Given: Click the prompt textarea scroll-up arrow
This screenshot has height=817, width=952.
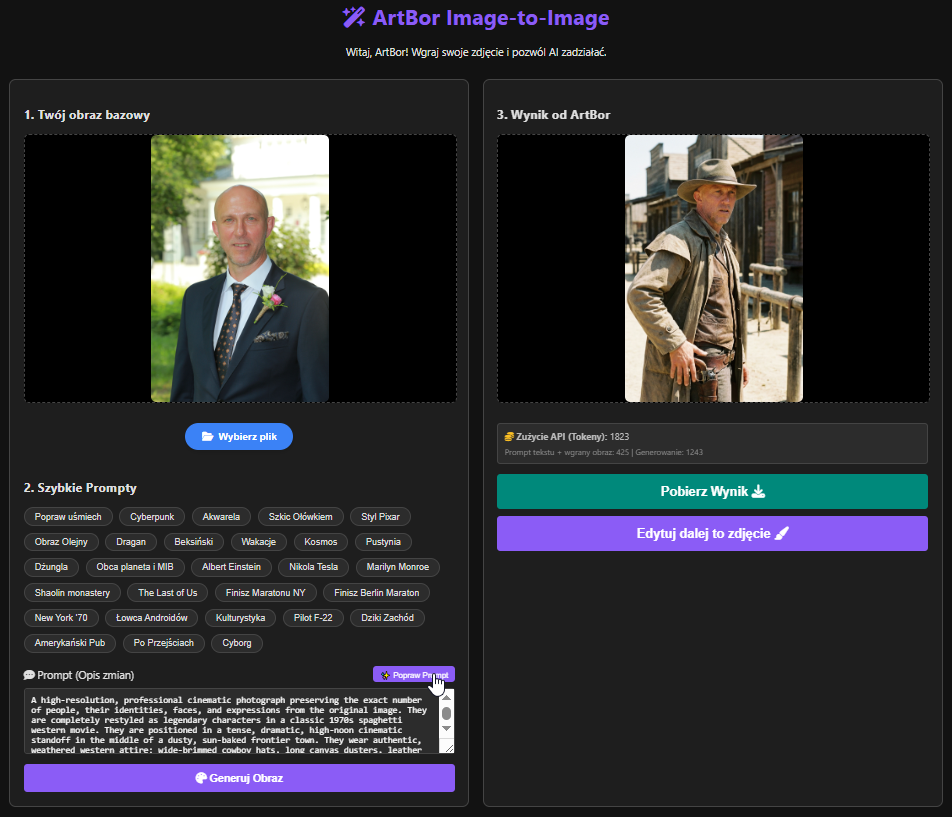Looking at the screenshot, I should [447, 696].
